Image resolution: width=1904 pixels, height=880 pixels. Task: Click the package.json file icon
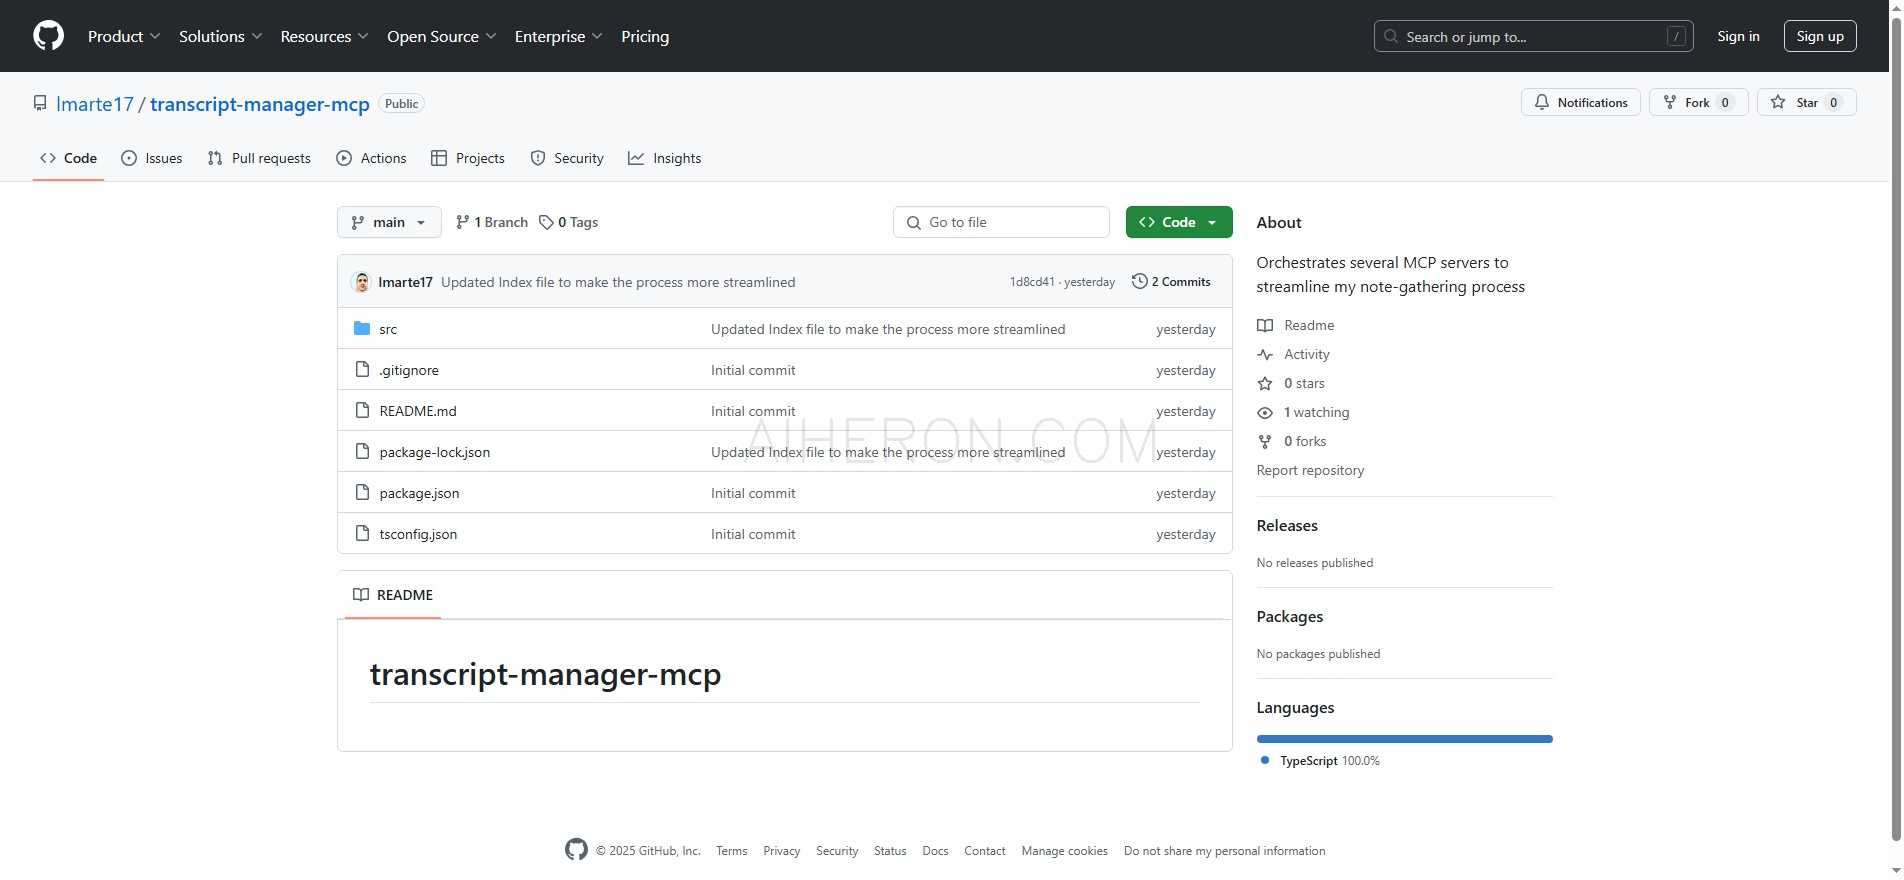pyautogui.click(x=362, y=493)
